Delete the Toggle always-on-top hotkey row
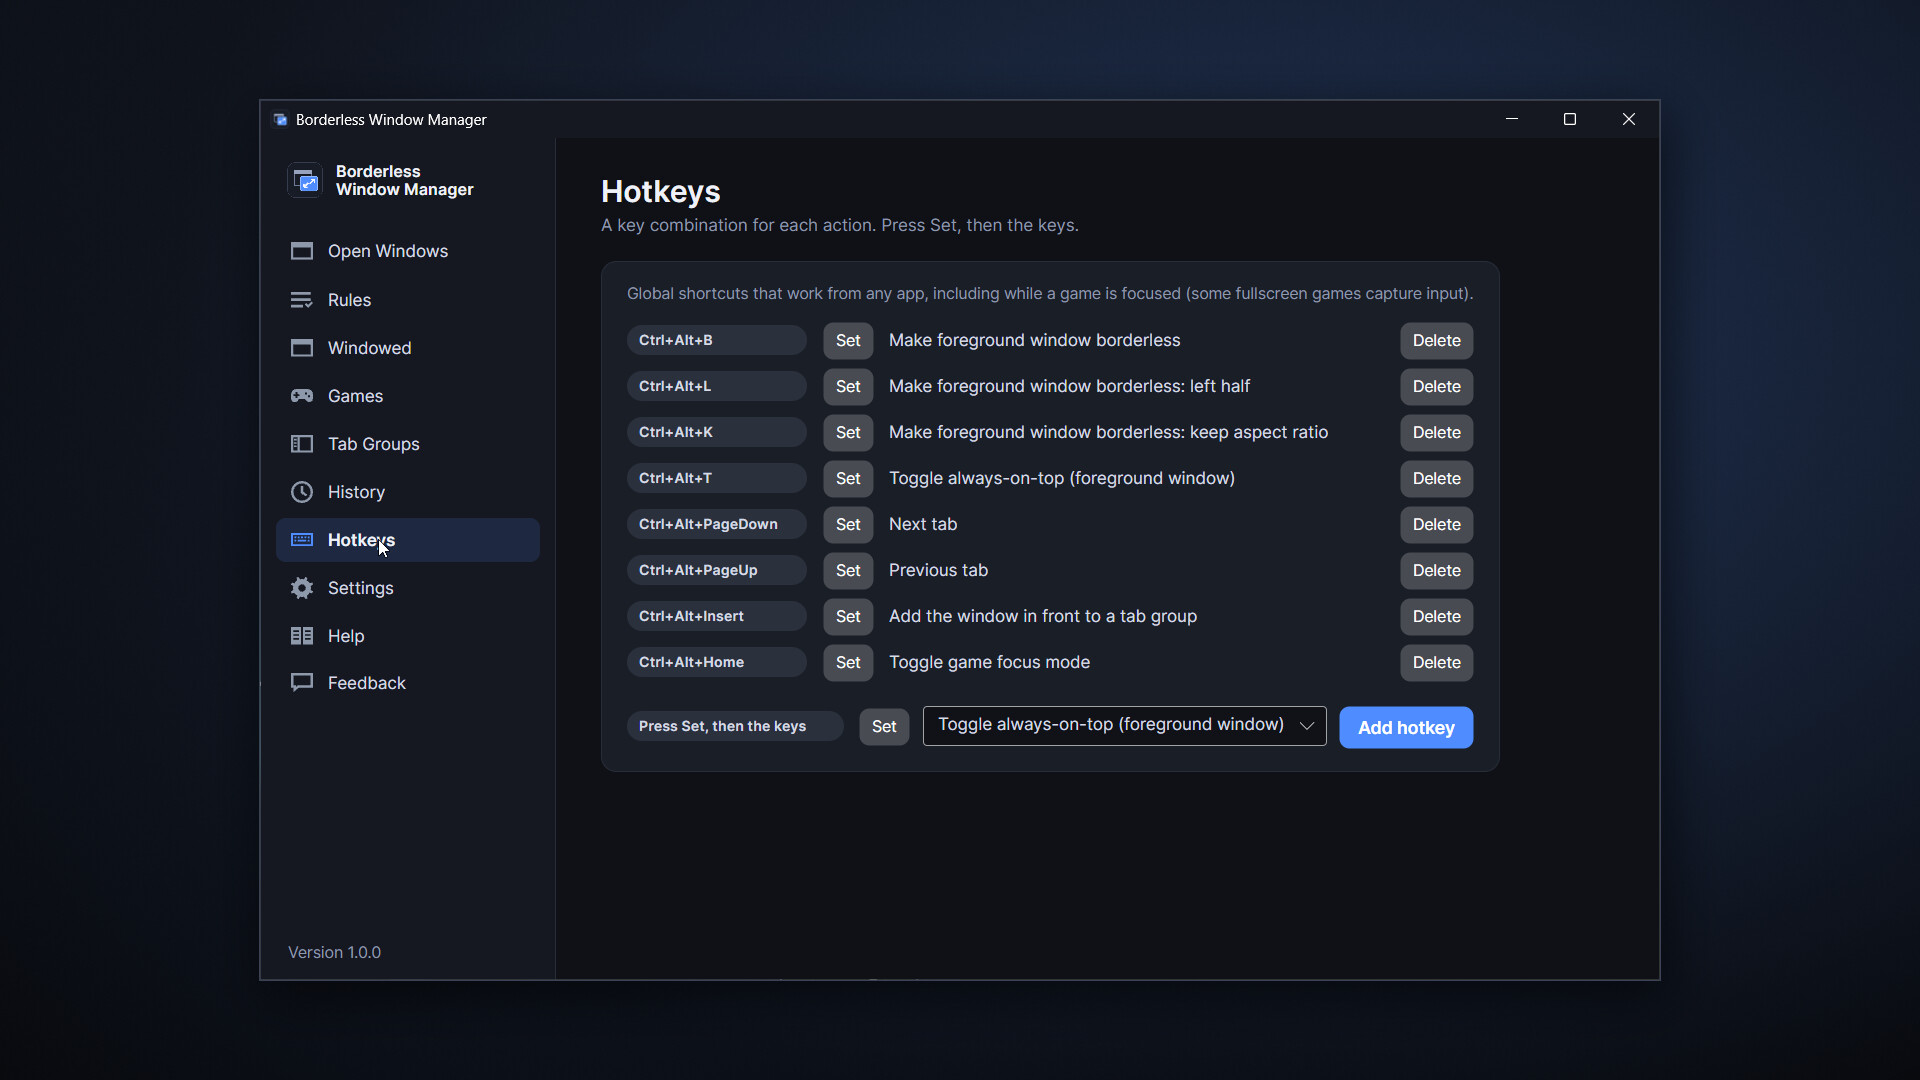The width and height of the screenshot is (1920, 1080). pyautogui.click(x=1436, y=479)
